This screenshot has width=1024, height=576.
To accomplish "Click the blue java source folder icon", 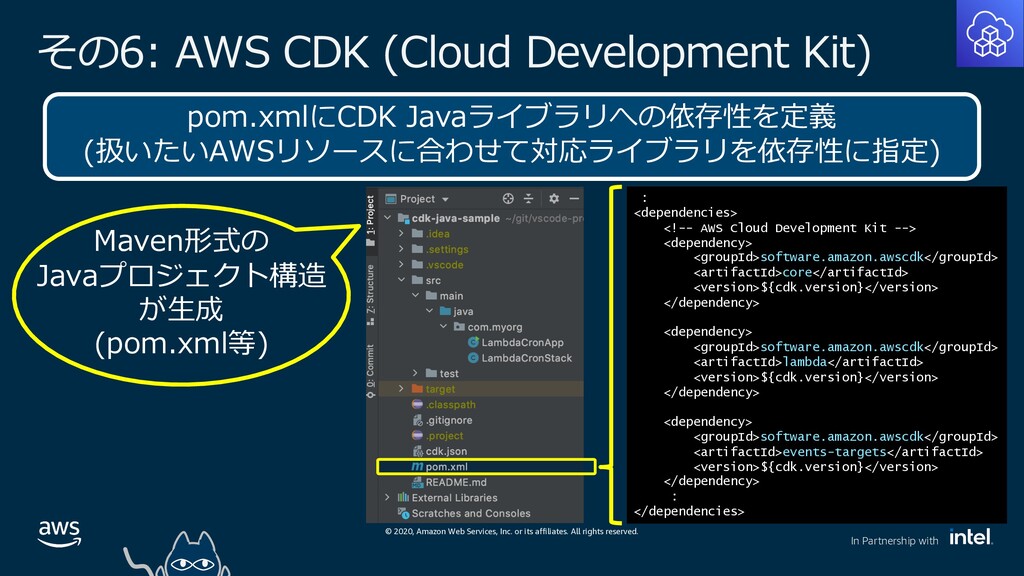I will click(x=445, y=311).
